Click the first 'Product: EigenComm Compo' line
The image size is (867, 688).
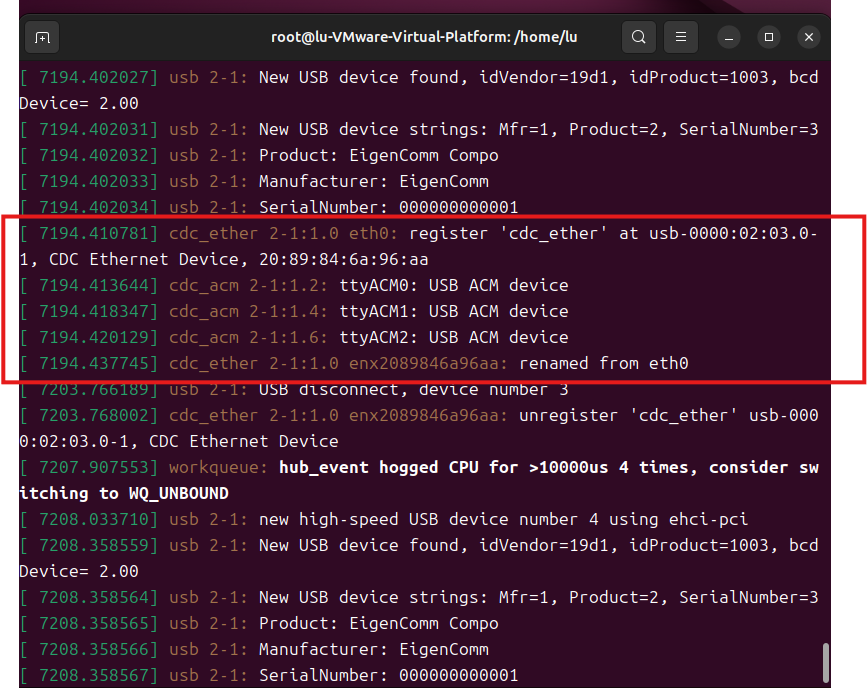click(378, 155)
